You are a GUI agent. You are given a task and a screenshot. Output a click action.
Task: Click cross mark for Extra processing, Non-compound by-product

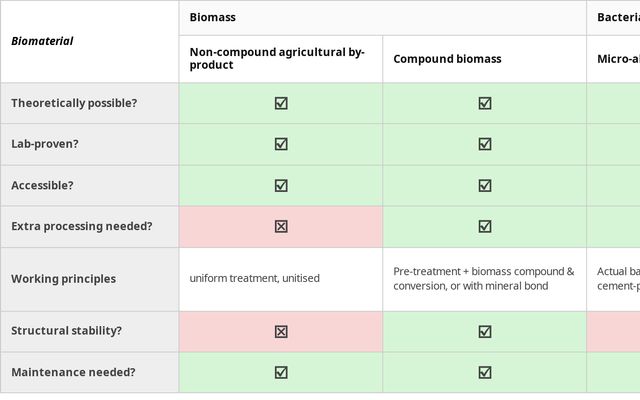[281, 226]
